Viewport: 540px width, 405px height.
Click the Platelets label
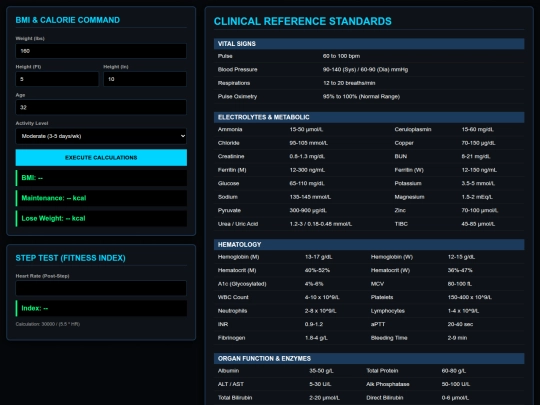[382, 297]
